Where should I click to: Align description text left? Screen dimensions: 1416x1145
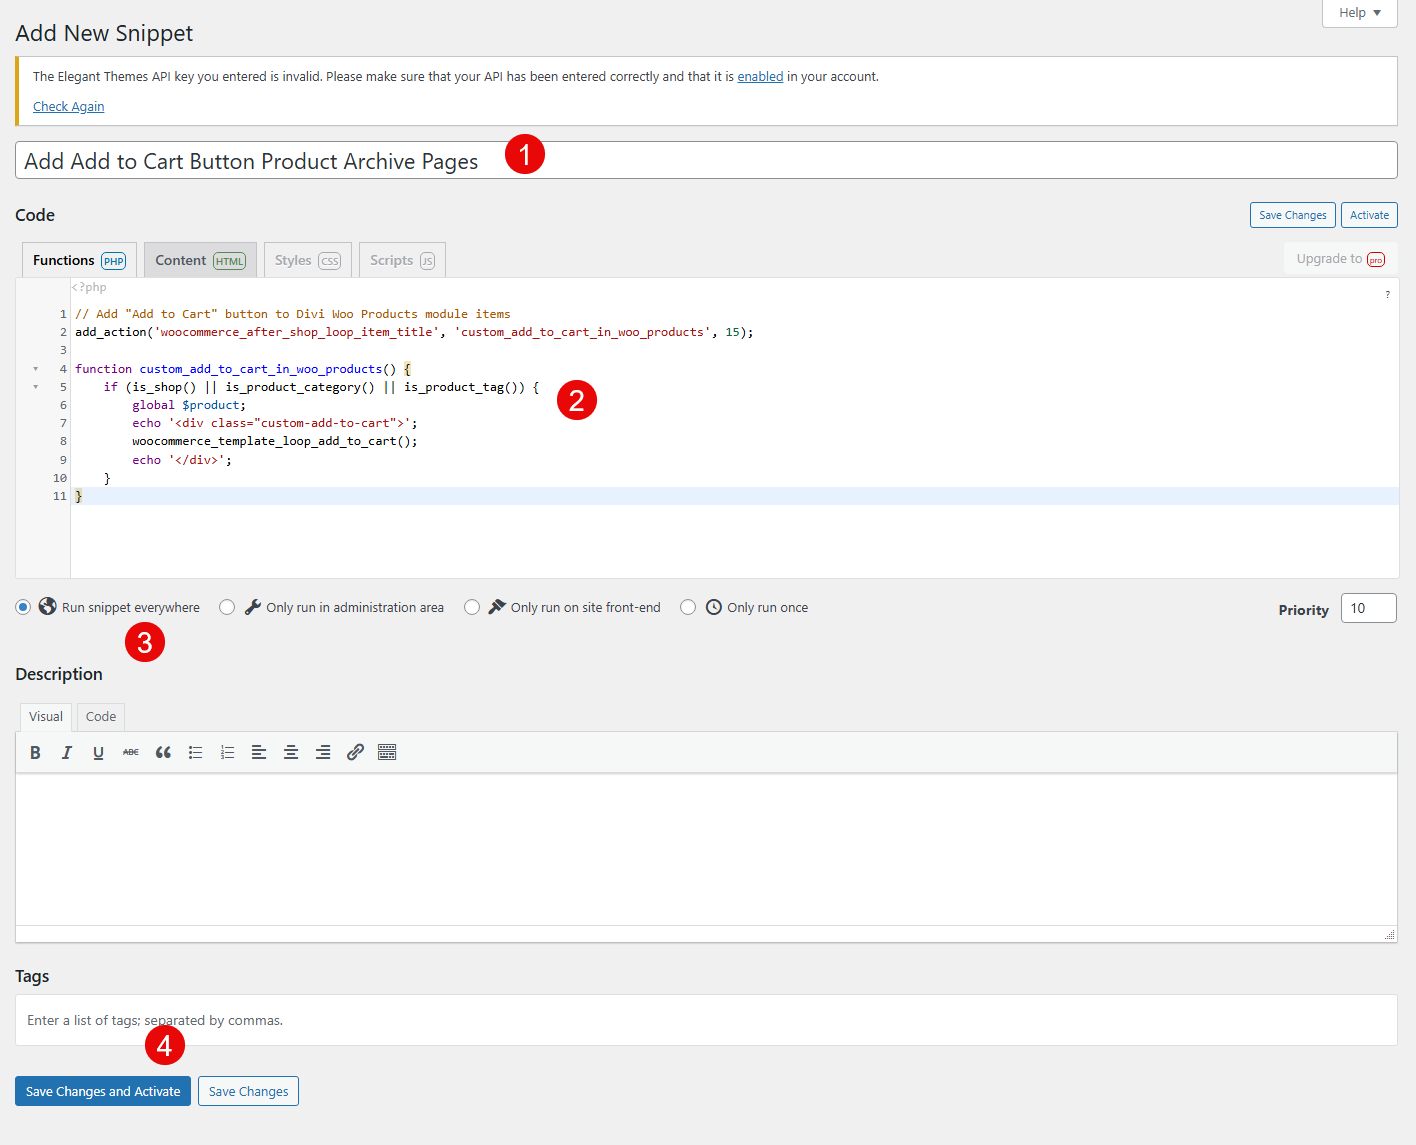(259, 753)
